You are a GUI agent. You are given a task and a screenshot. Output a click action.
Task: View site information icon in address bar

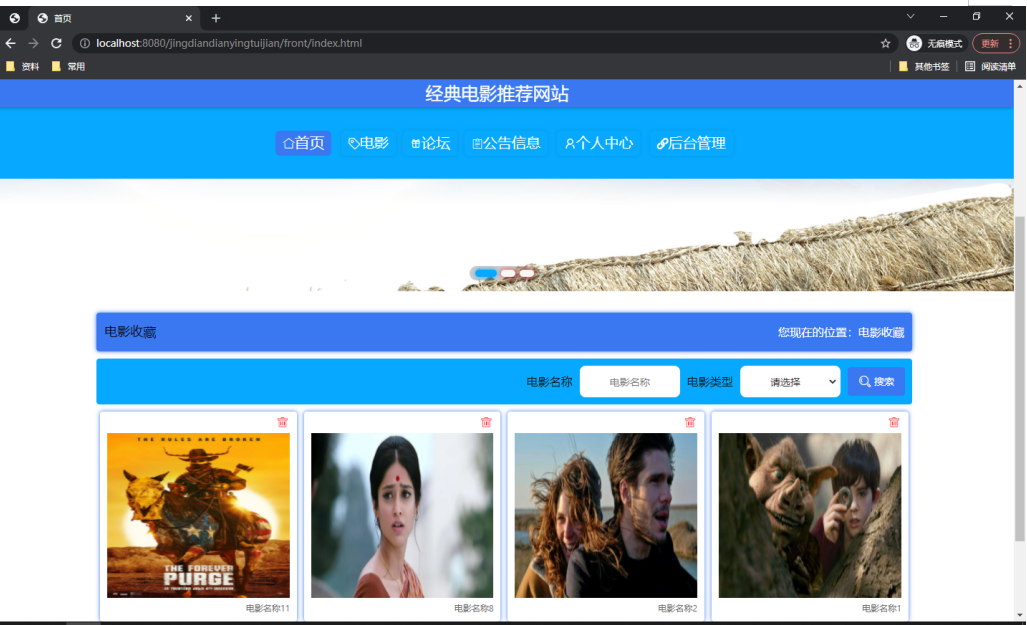click(84, 43)
